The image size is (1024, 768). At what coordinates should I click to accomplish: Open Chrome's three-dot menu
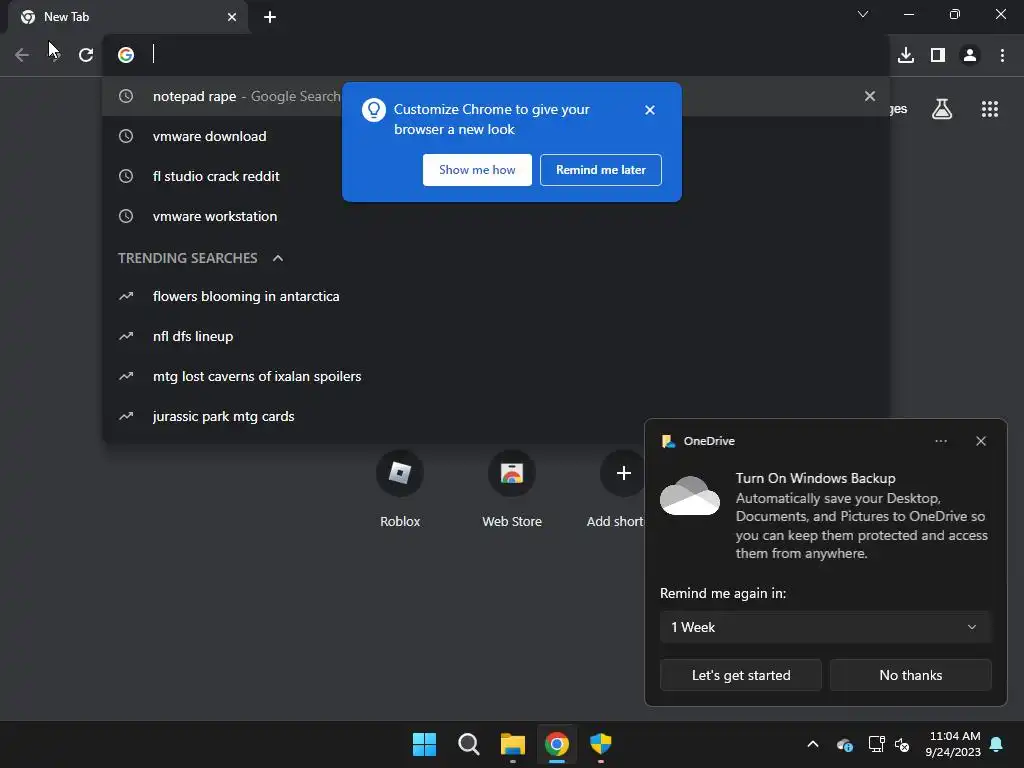(1002, 55)
